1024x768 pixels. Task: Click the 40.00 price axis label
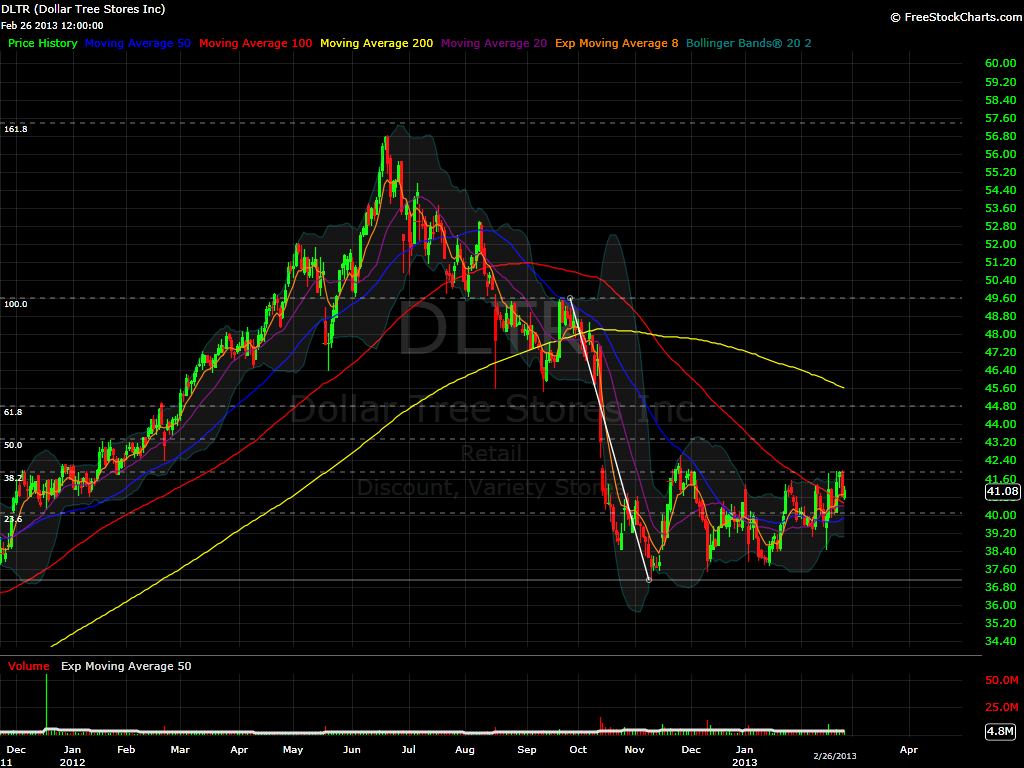pyautogui.click(x=1000, y=515)
